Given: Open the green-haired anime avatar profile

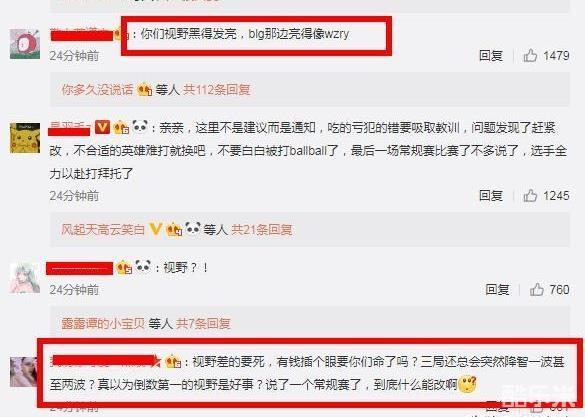Looking at the screenshot, I should tap(25, 278).
